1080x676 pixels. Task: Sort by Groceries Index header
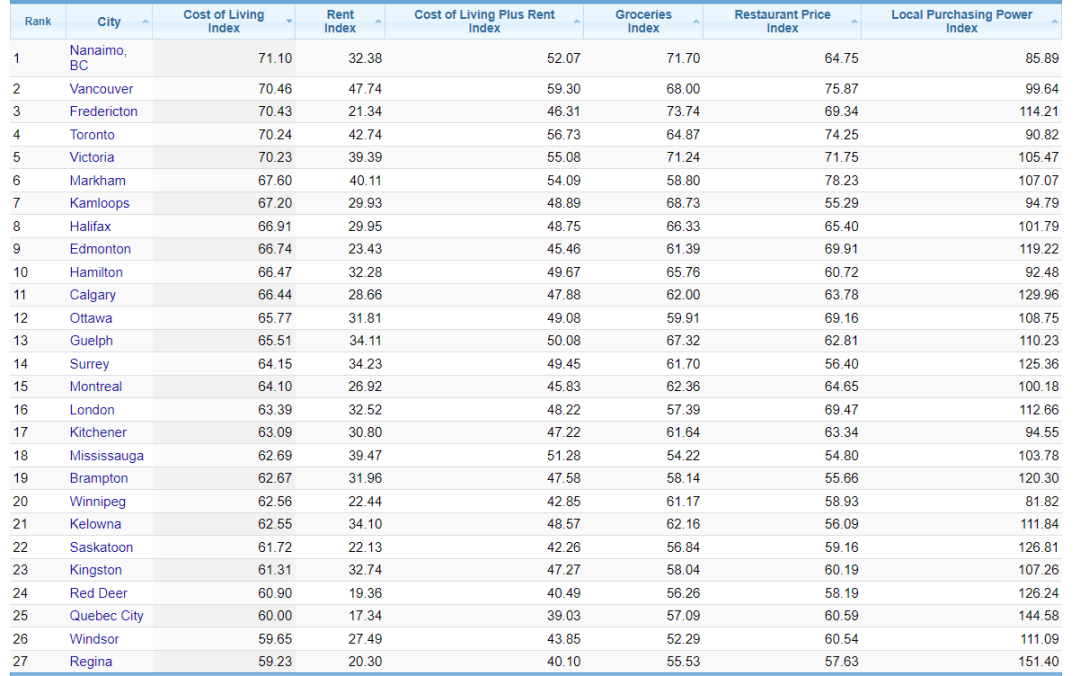click(643, 21)
